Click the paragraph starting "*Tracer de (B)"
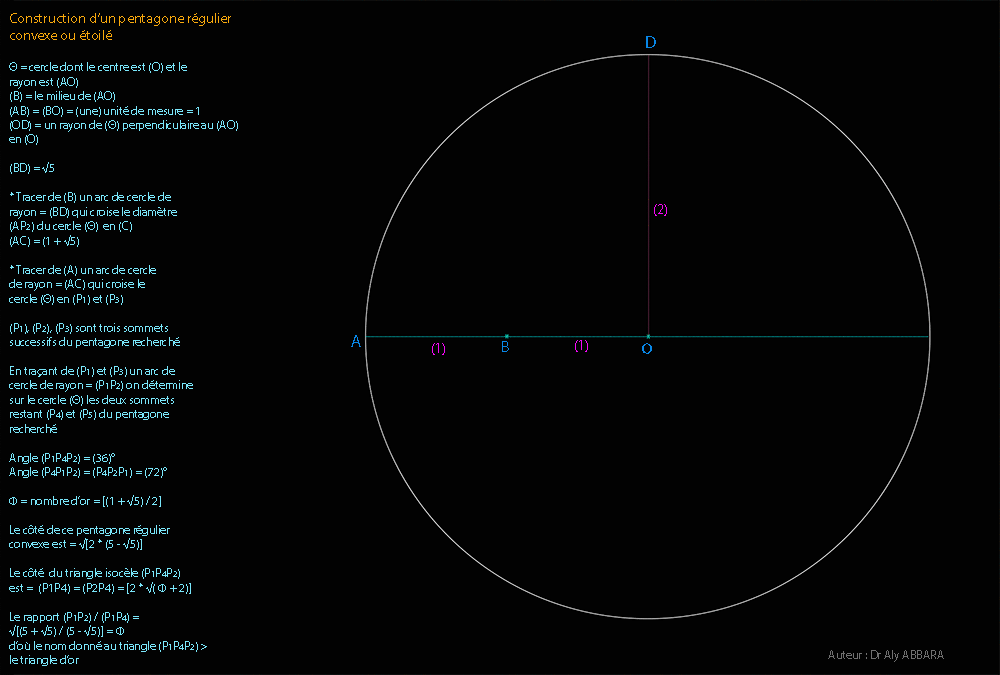Screen dimensions: 1000x675 tap(90, 197)
